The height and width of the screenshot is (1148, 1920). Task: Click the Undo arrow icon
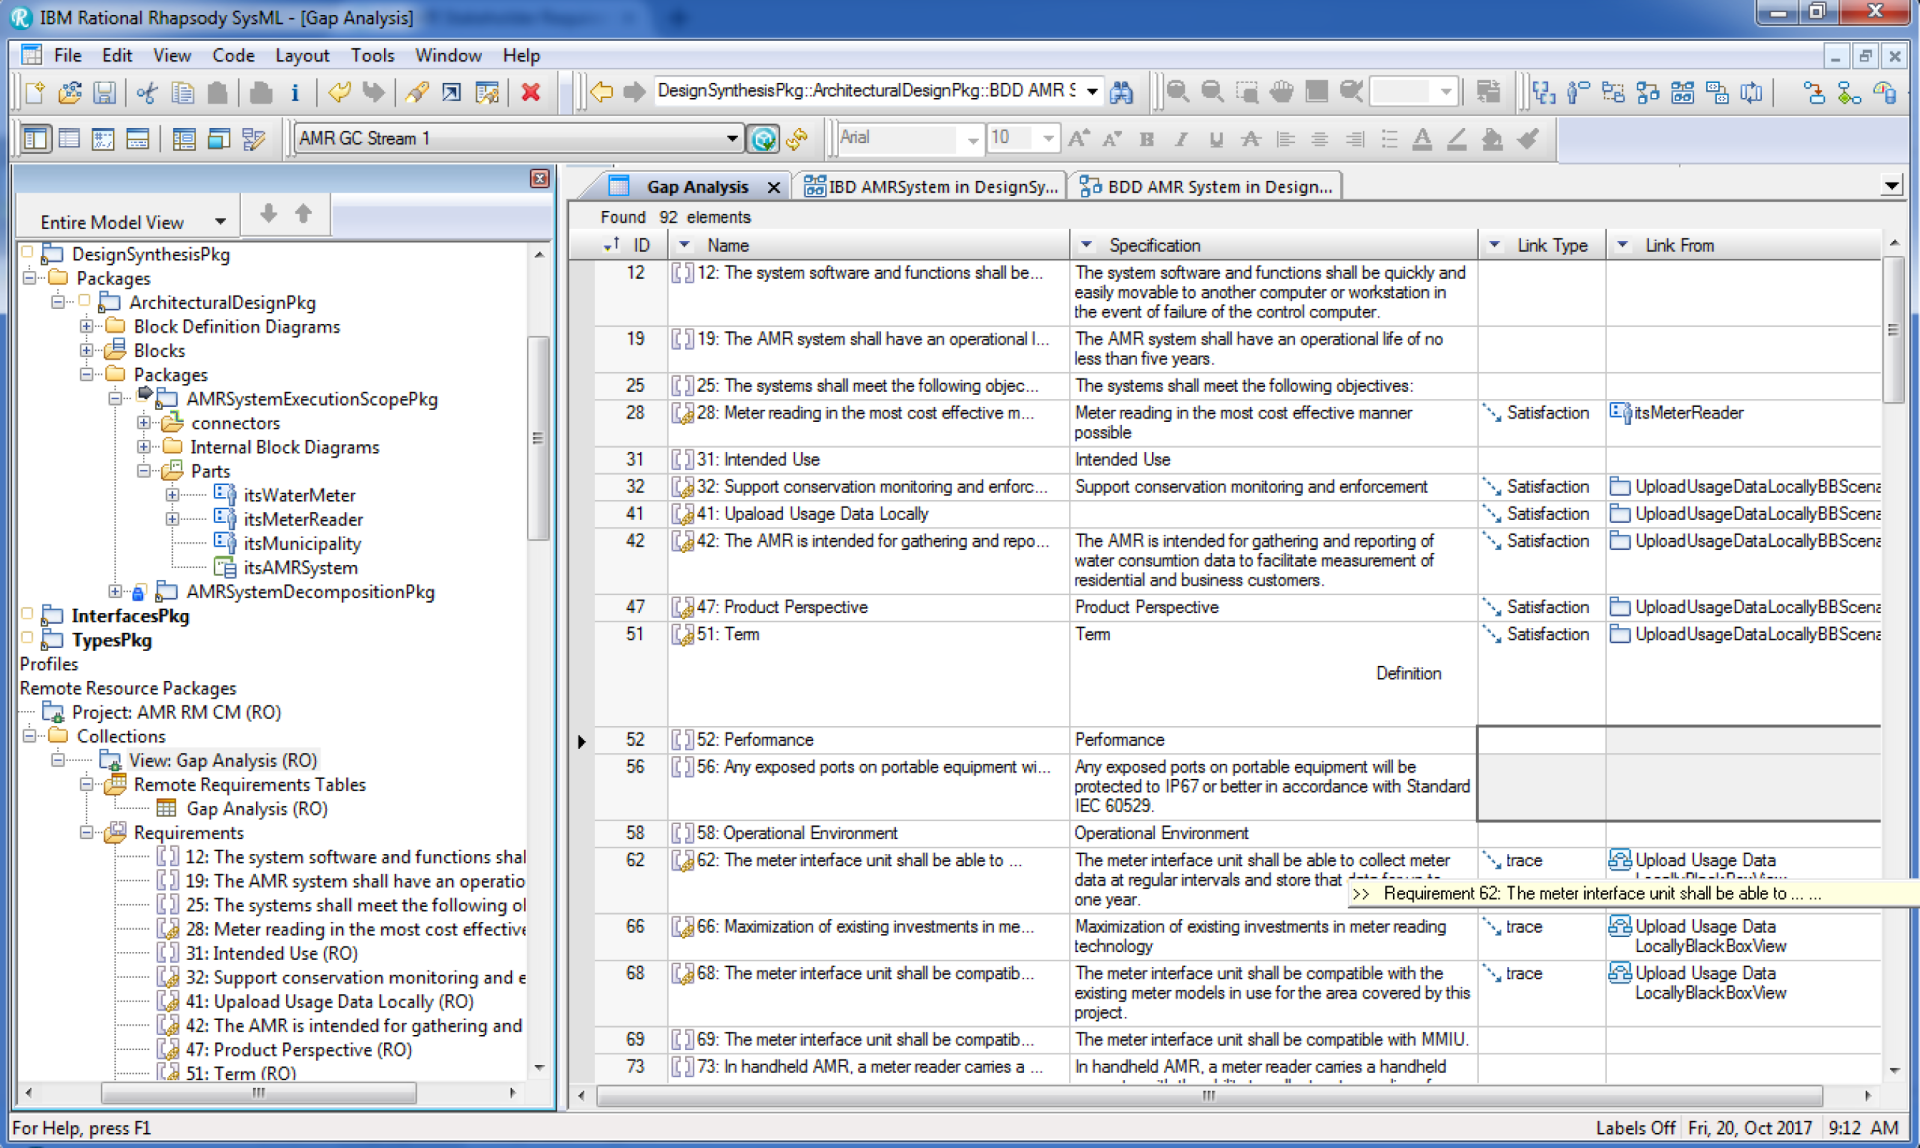pyautogui.click(x=339, y=93)
